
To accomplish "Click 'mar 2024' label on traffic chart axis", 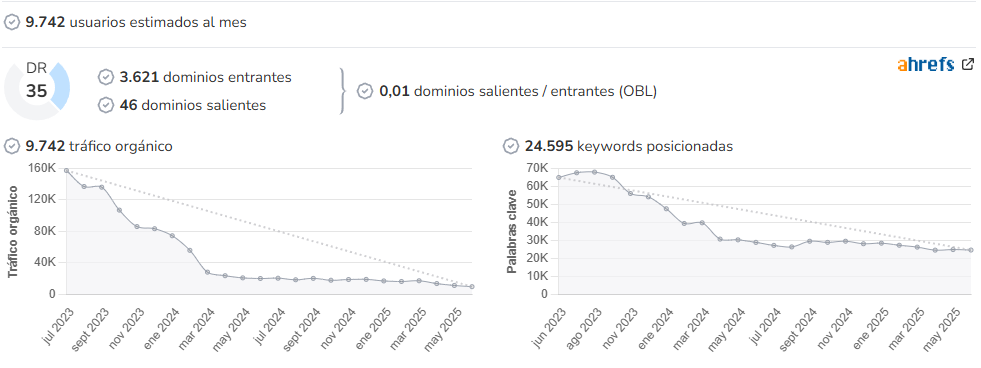I will coord(198,329).
